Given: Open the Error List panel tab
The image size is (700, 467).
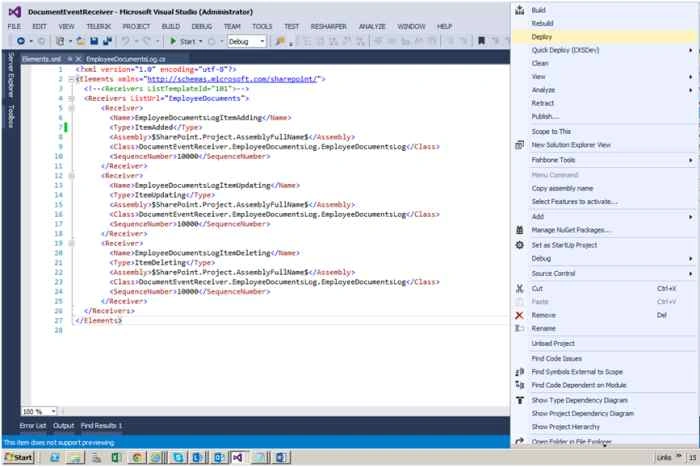Looking at the screenshot, I should 33,426.
